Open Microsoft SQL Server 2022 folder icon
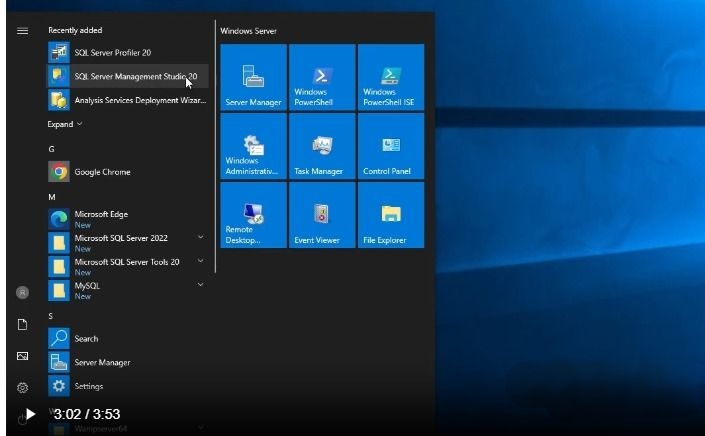 (x=59, y=243)
